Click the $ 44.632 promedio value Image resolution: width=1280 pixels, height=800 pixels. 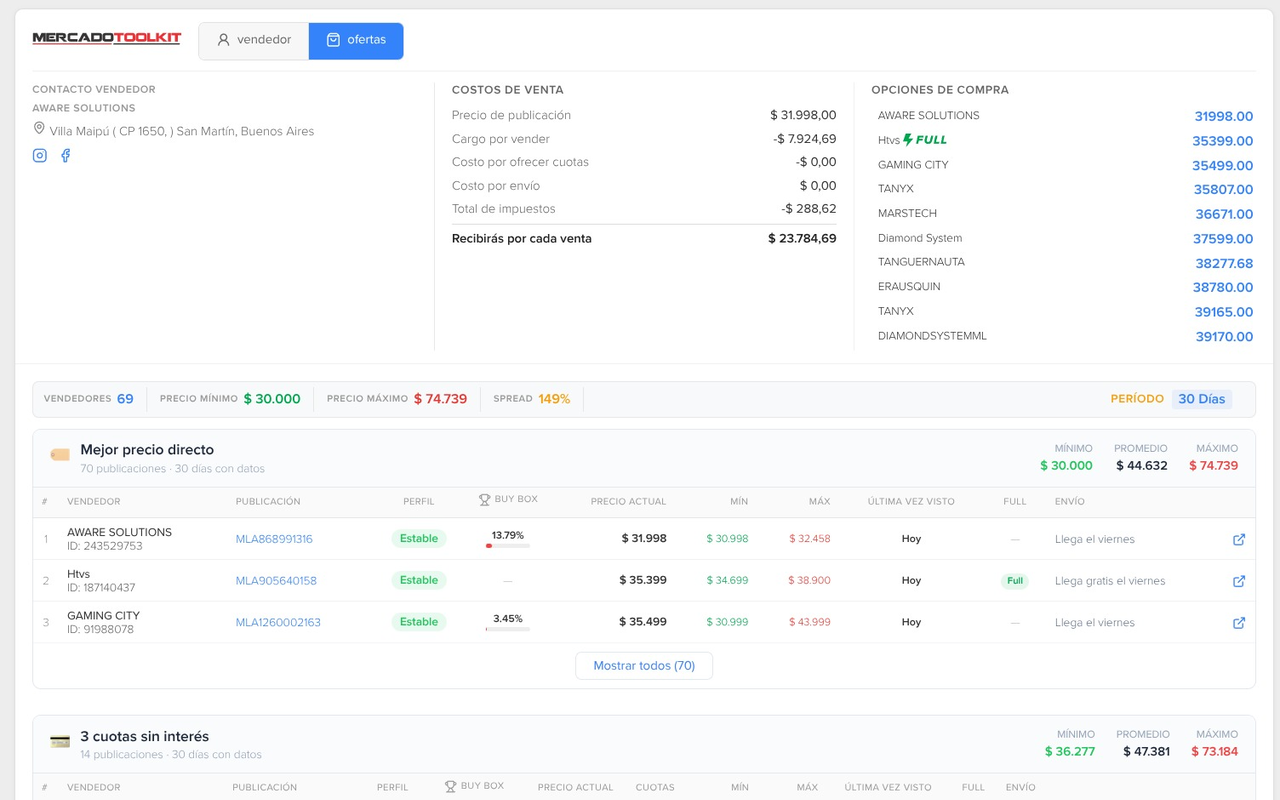[1142, 466]
